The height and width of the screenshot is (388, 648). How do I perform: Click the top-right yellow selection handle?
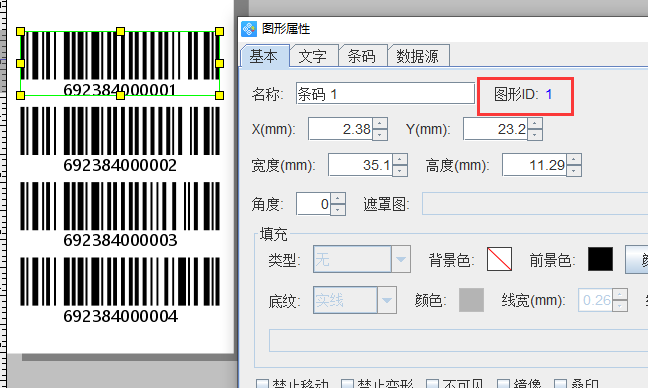coord(219,31)
